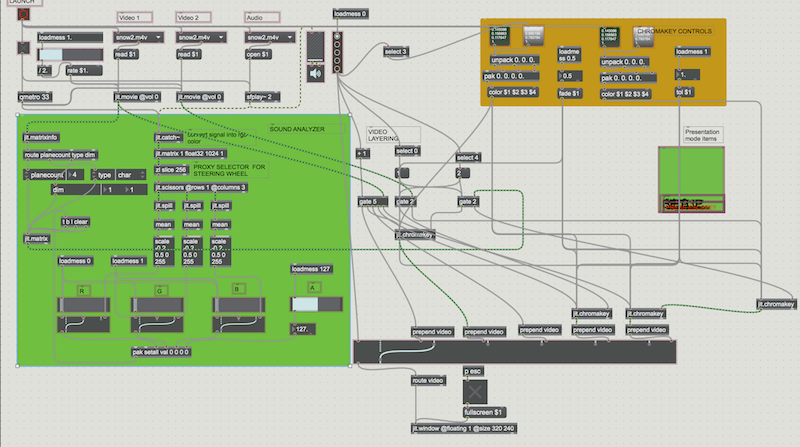Click the 'pak setall val 0 0 0 0' object
800x447 pixels.
tap(162, 352)
